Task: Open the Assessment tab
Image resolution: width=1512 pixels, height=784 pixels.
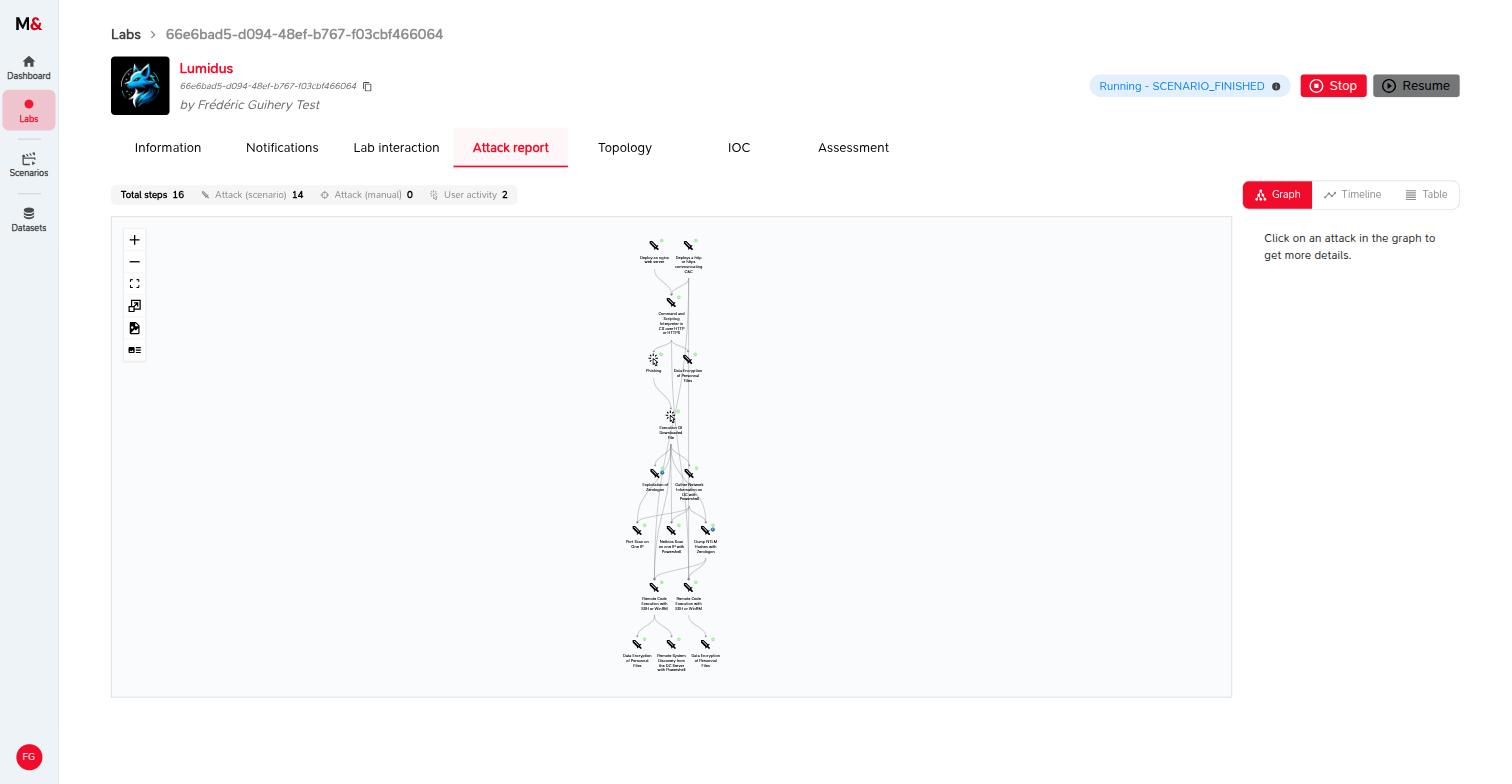Action: click(853, 148)
